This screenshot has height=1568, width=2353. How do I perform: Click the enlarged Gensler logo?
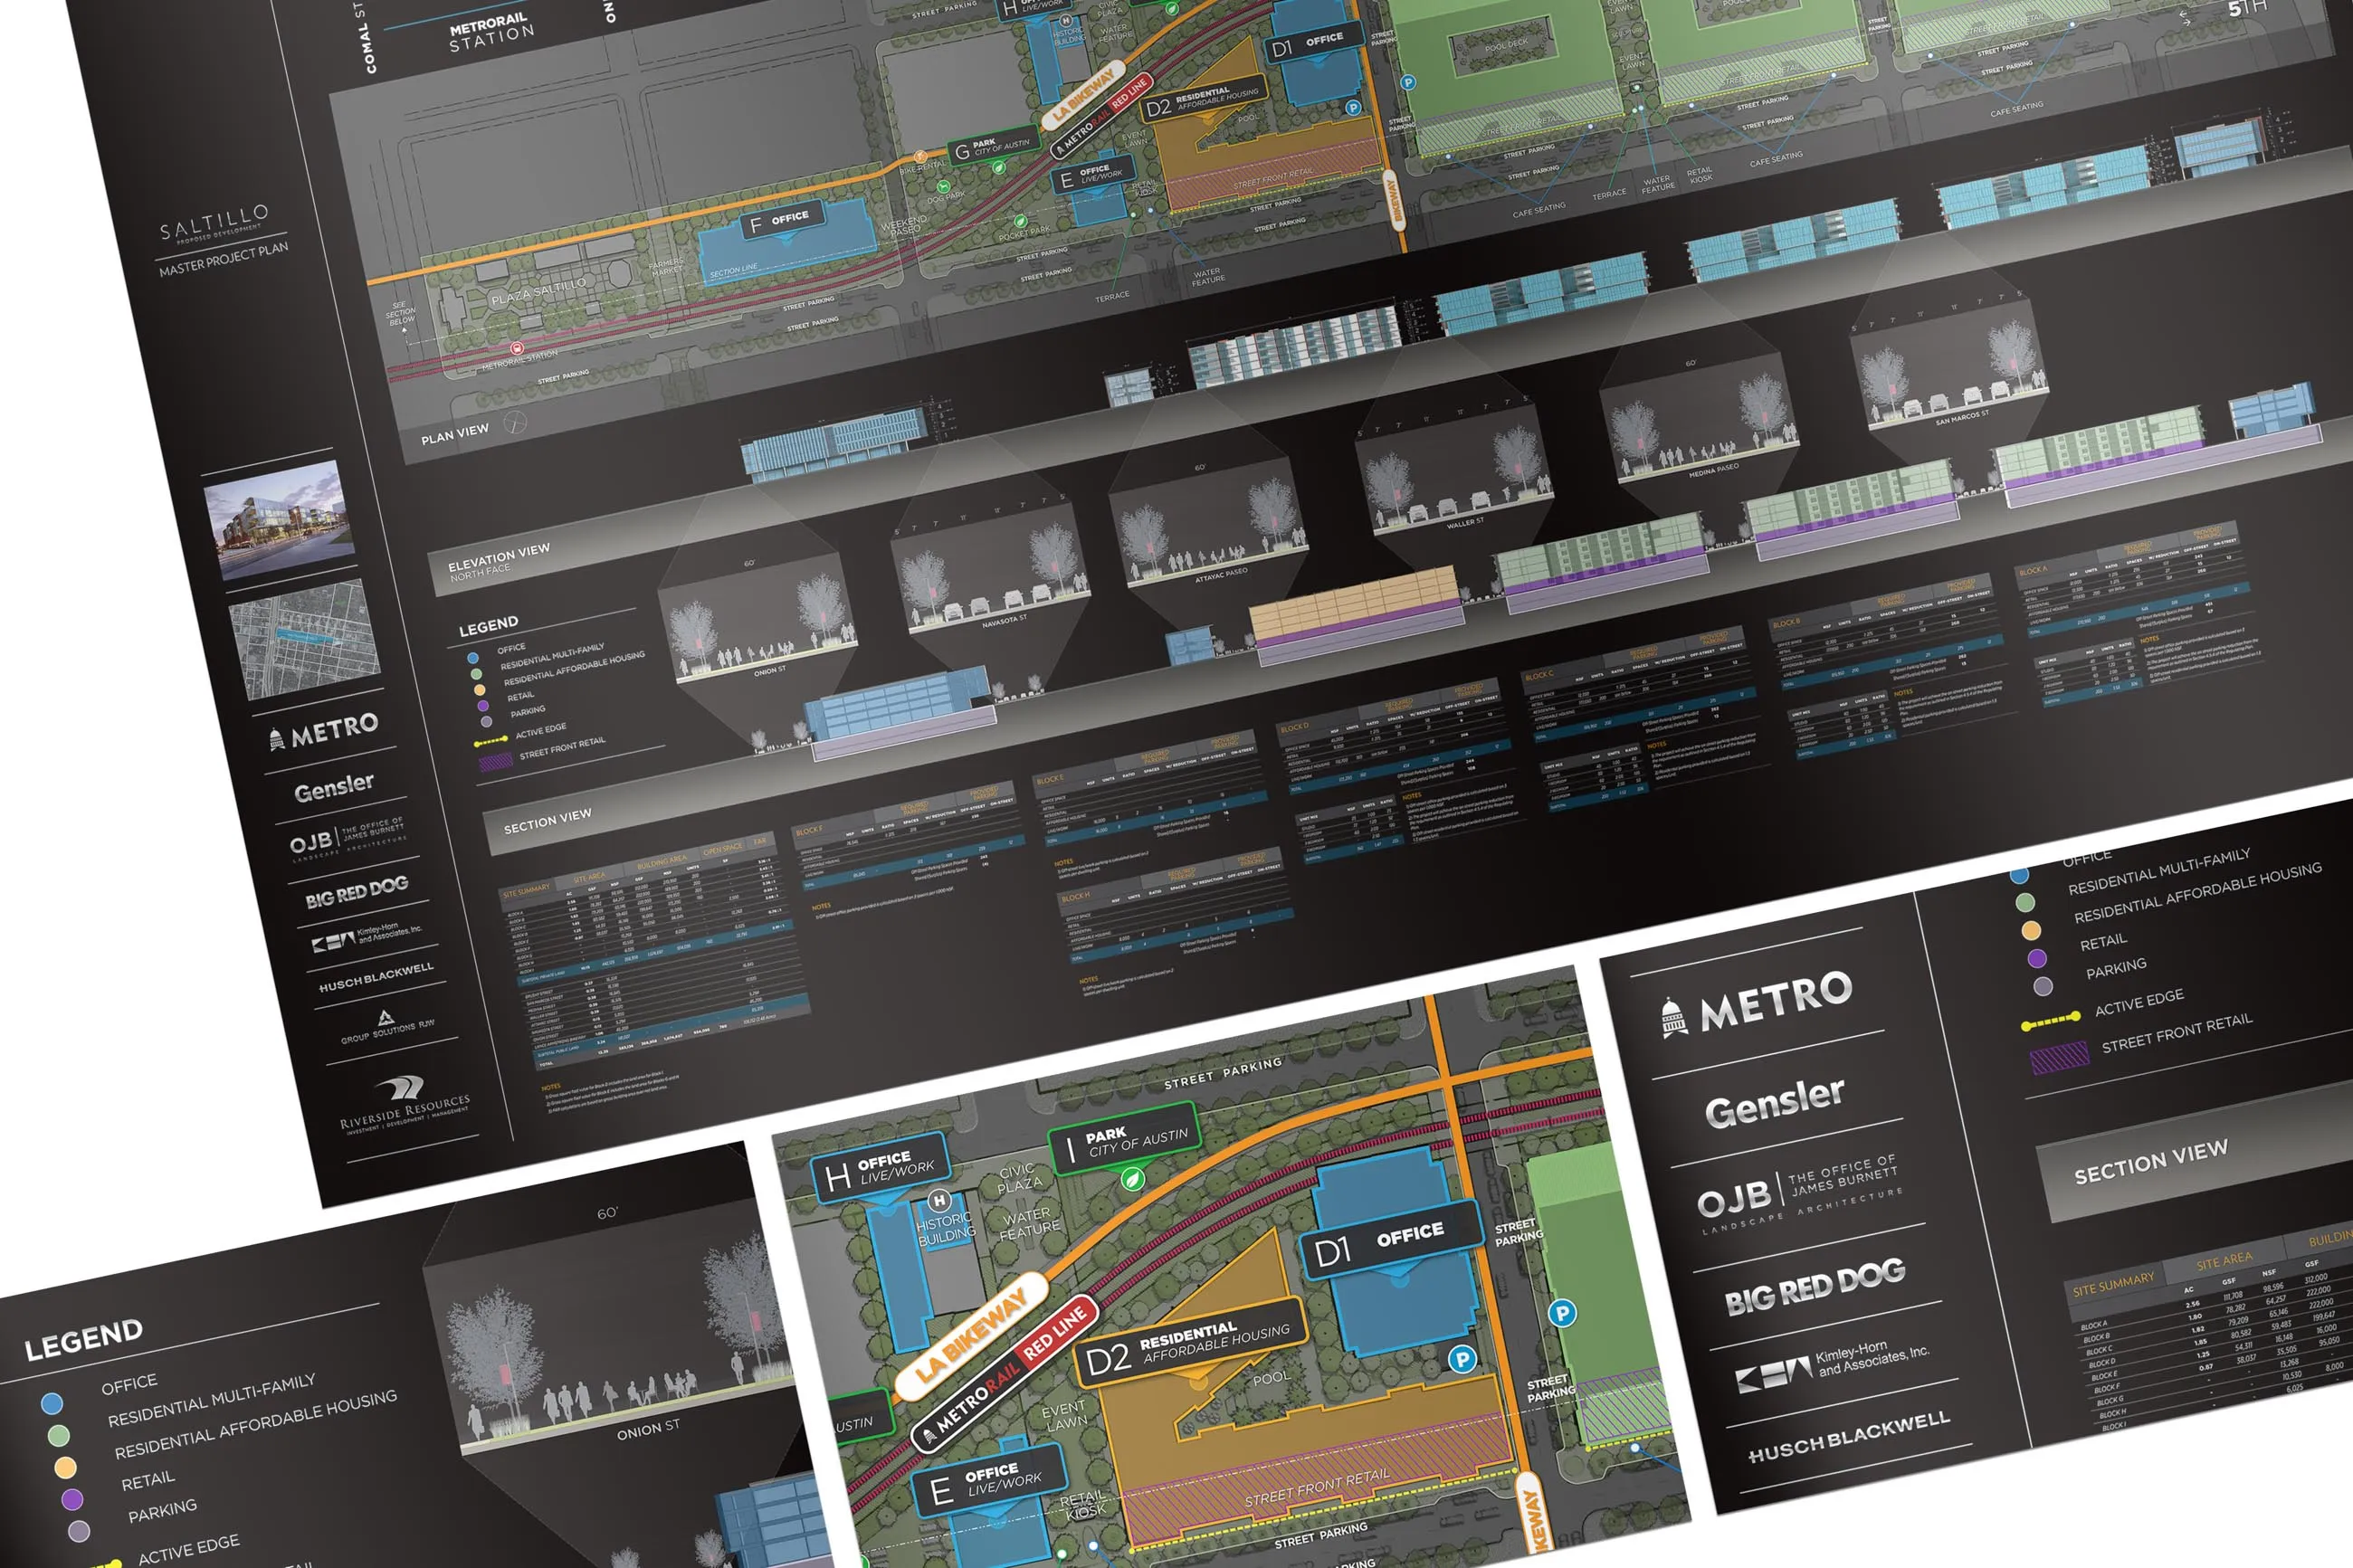tap(1775, 1103)
